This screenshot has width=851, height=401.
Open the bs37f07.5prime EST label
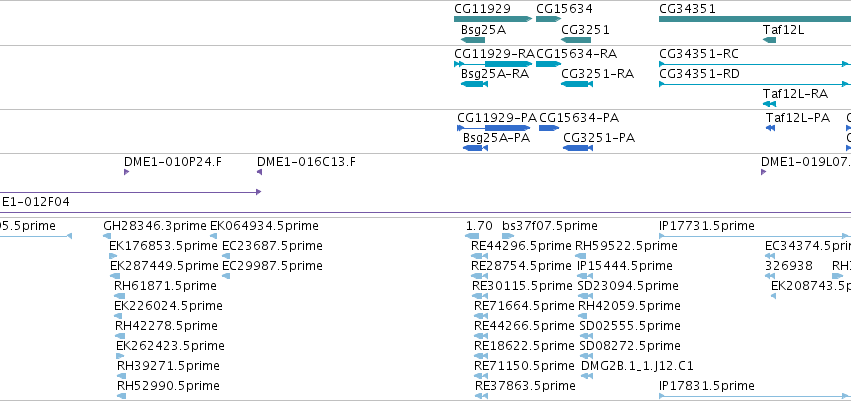point(550,226)
